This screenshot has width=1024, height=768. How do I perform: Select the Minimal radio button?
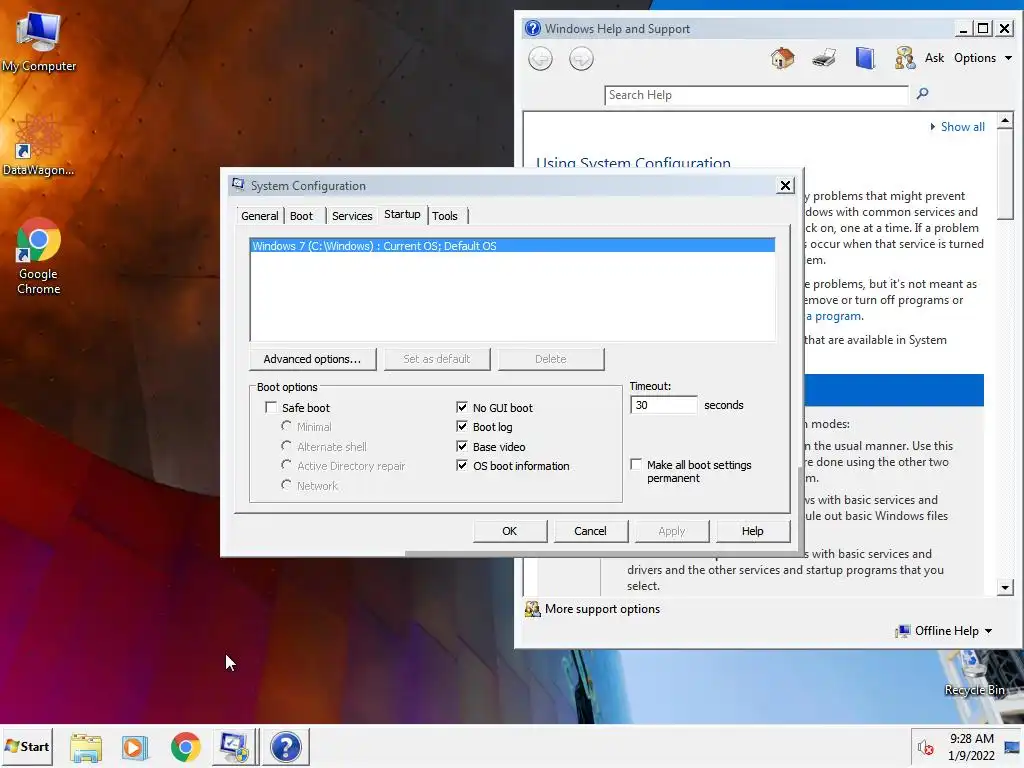pos(286,426)
